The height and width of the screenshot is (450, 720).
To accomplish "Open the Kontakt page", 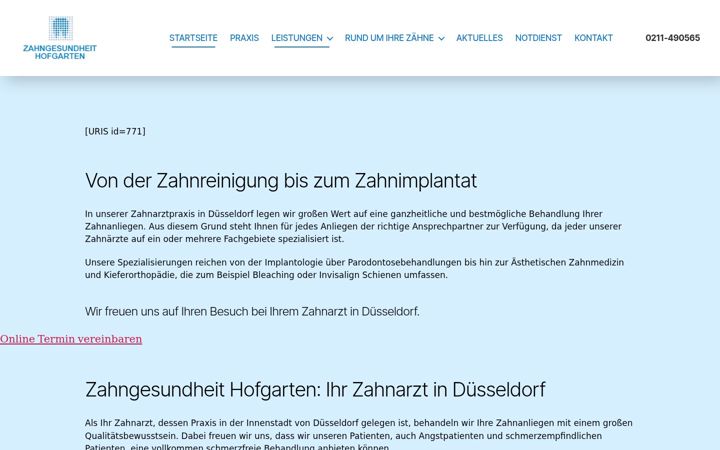I will click(x=593, y=38).
